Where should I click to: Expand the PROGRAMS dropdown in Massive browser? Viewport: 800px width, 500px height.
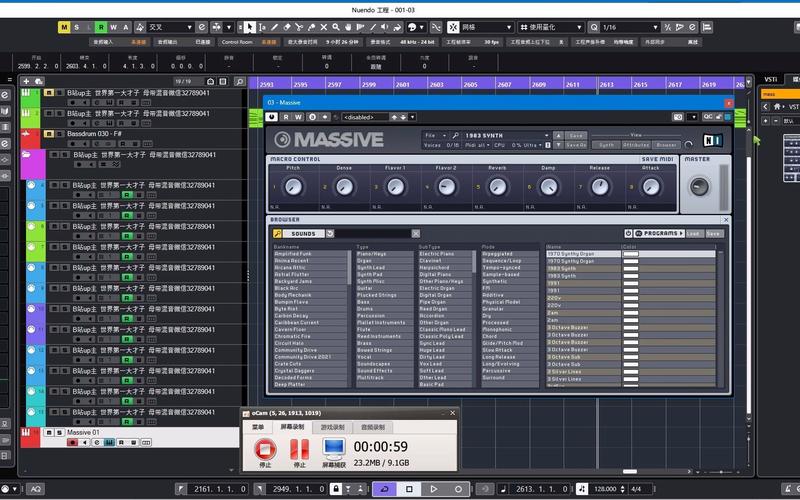click(x=659, y=233)
